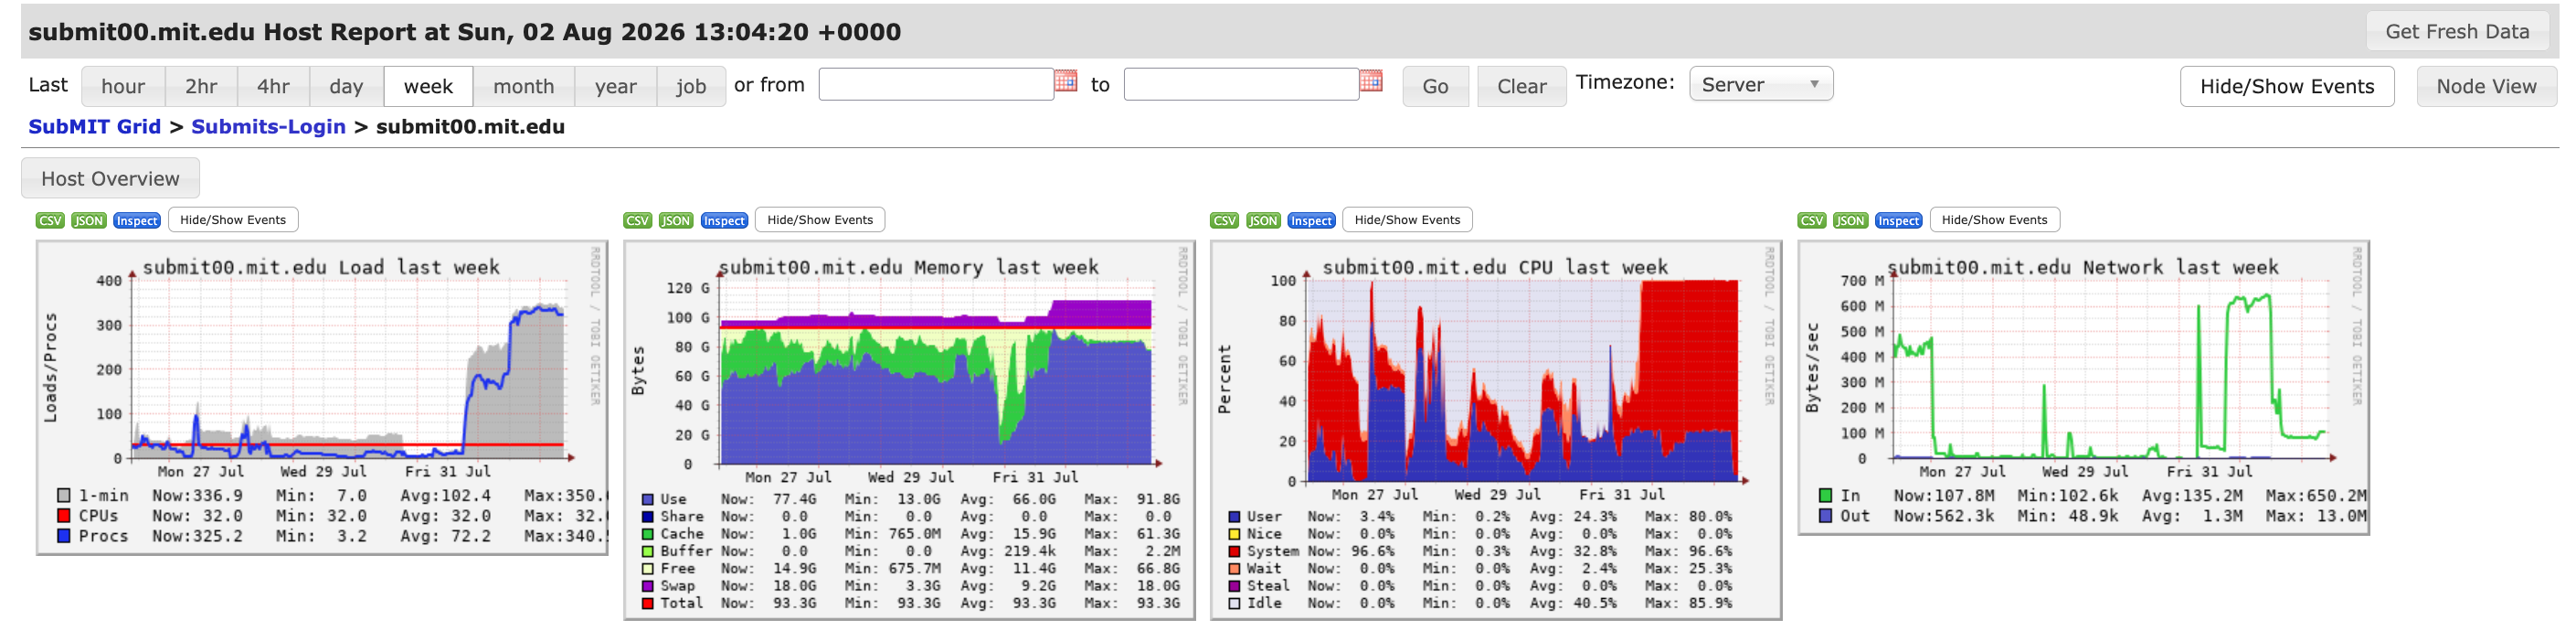
Task: Get JSON data for the CPU graph
Action: click(x=1263, y=220)
